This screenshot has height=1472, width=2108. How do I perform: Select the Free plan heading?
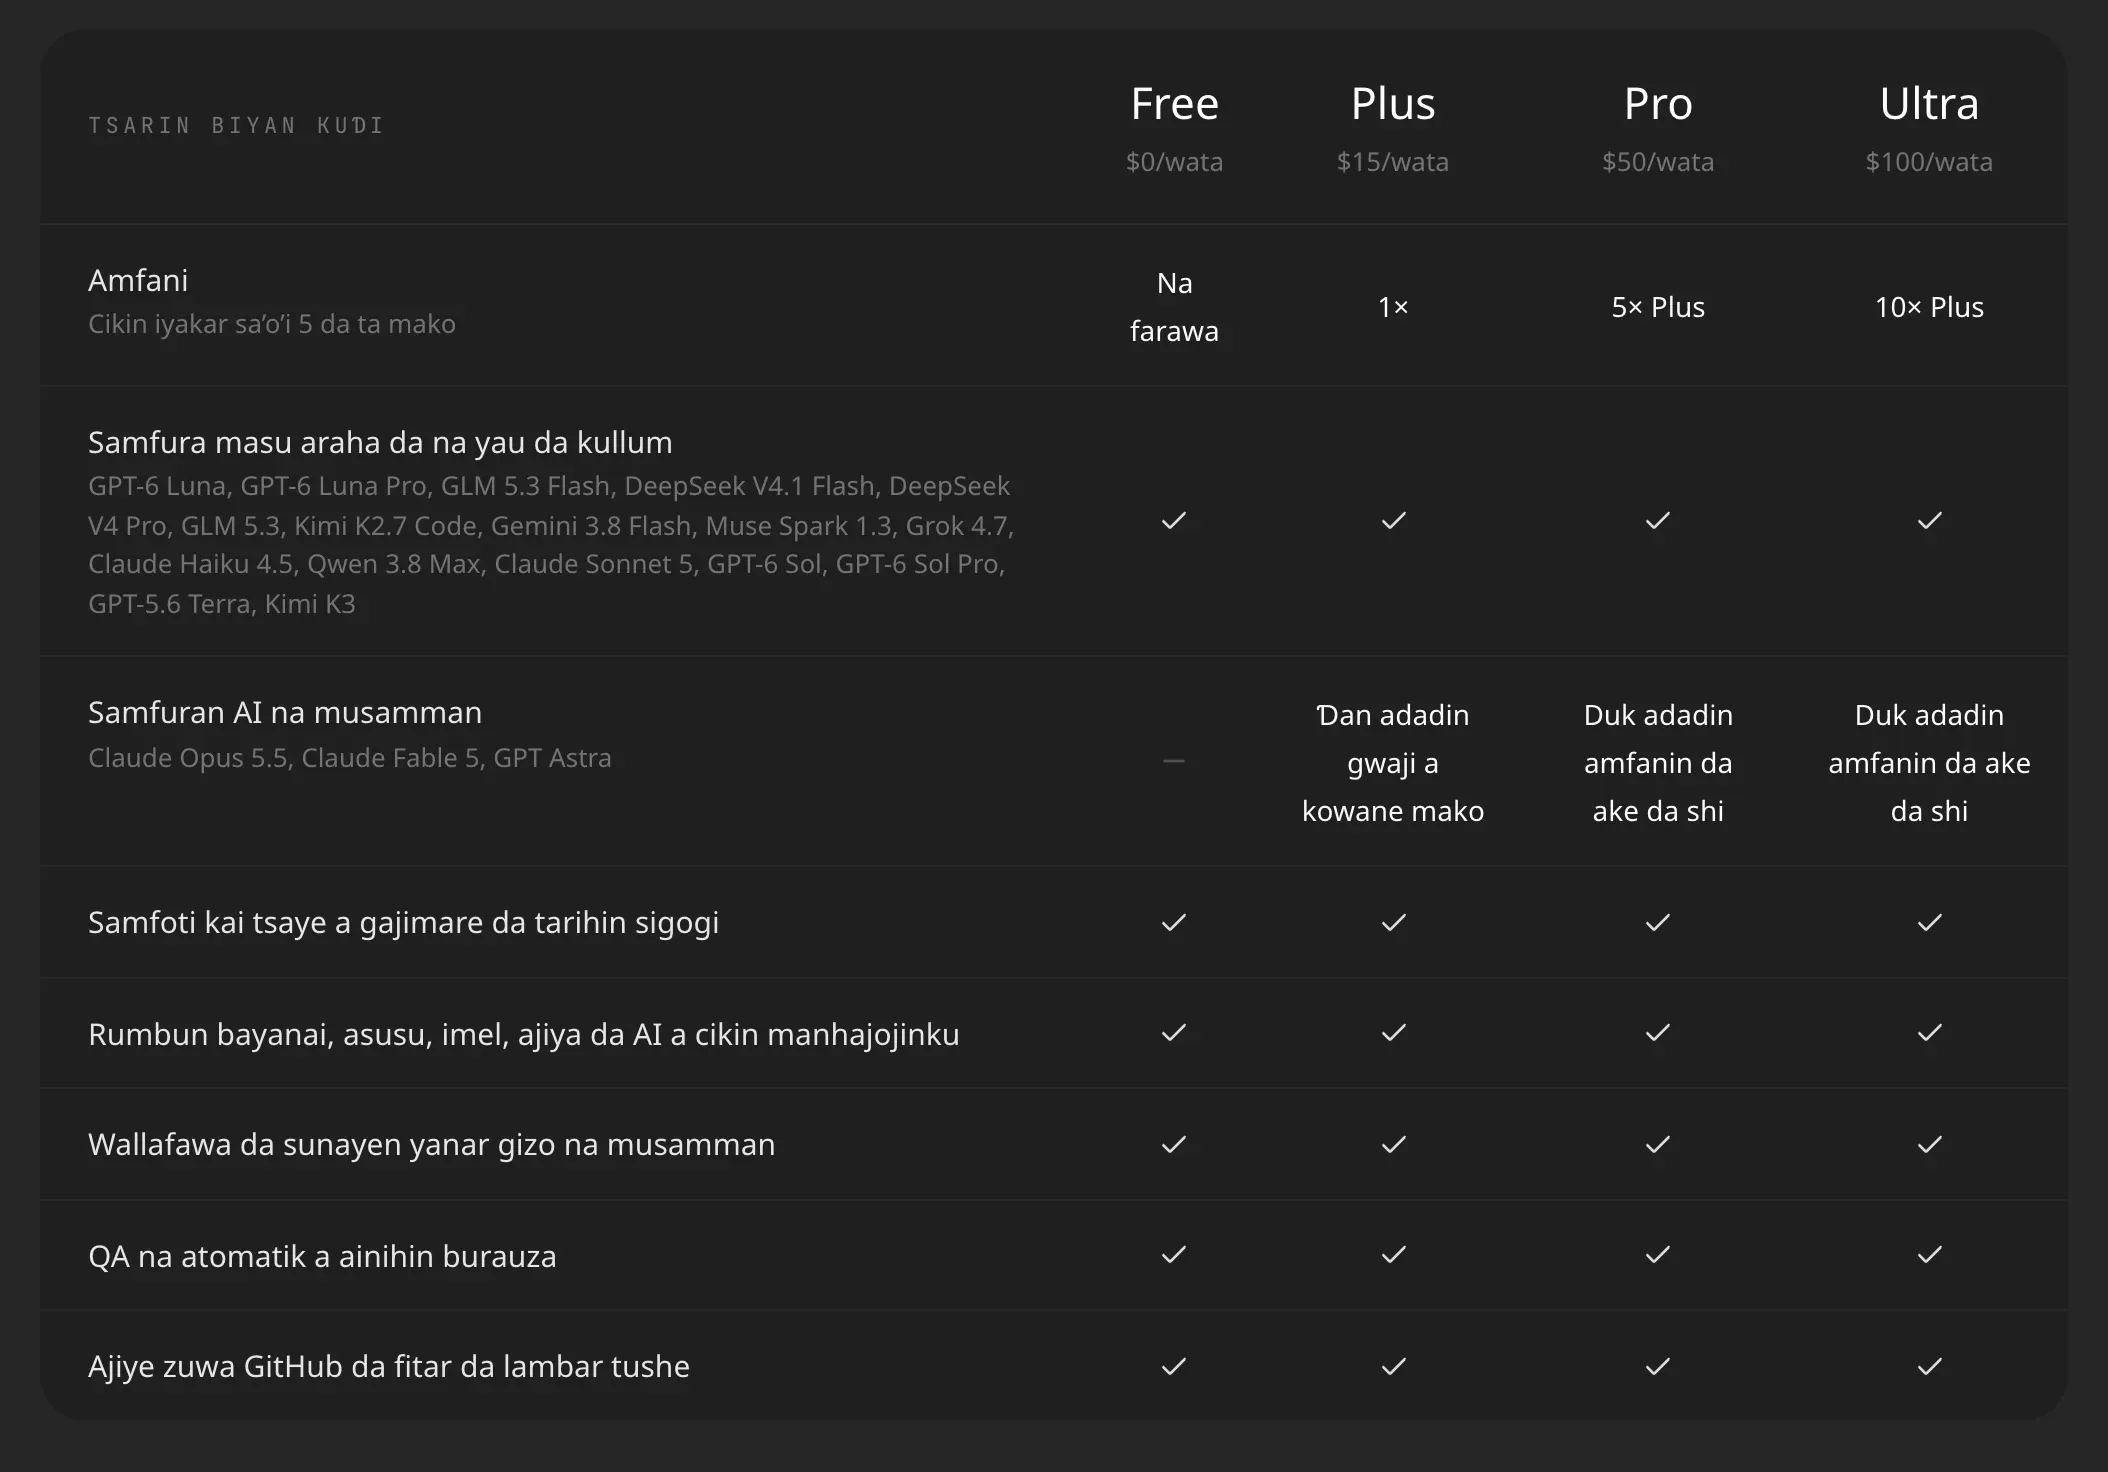[x=1174, y=104]
